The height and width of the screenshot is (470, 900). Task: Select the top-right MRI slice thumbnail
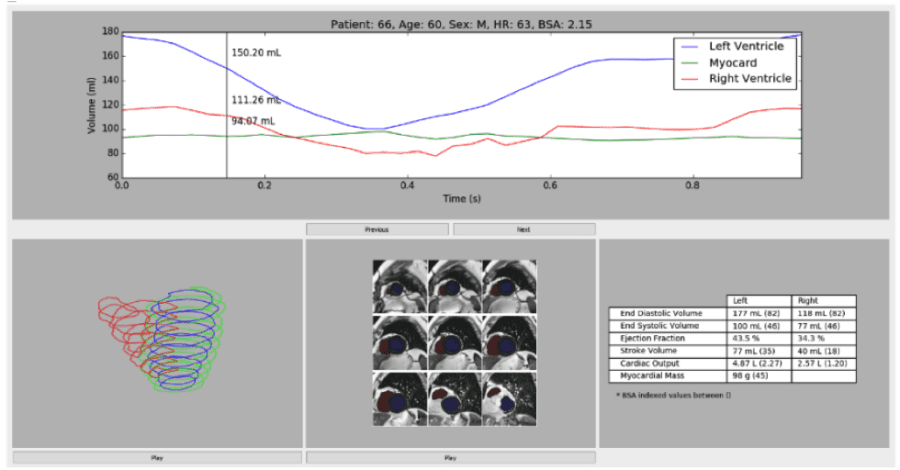pos(510,286)
